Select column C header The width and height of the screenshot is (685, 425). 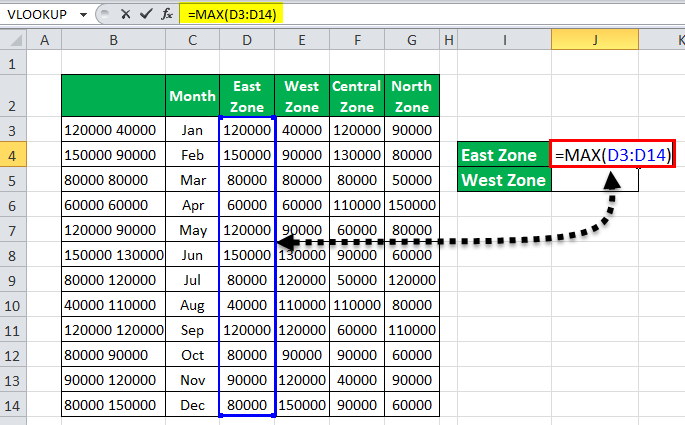(192, 40)
